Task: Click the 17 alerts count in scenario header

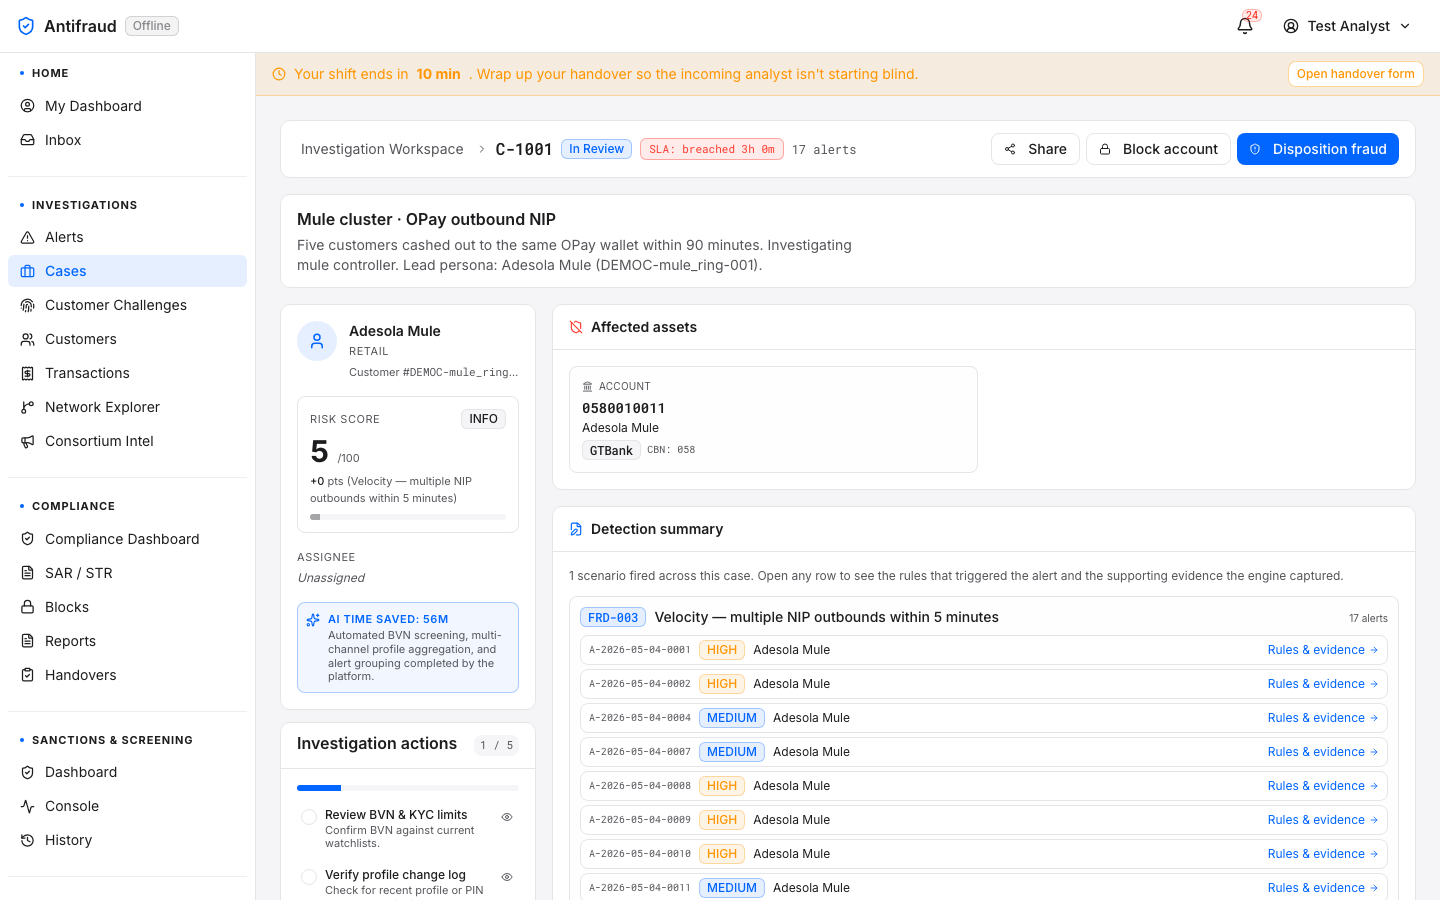Action: [1368, 618]
